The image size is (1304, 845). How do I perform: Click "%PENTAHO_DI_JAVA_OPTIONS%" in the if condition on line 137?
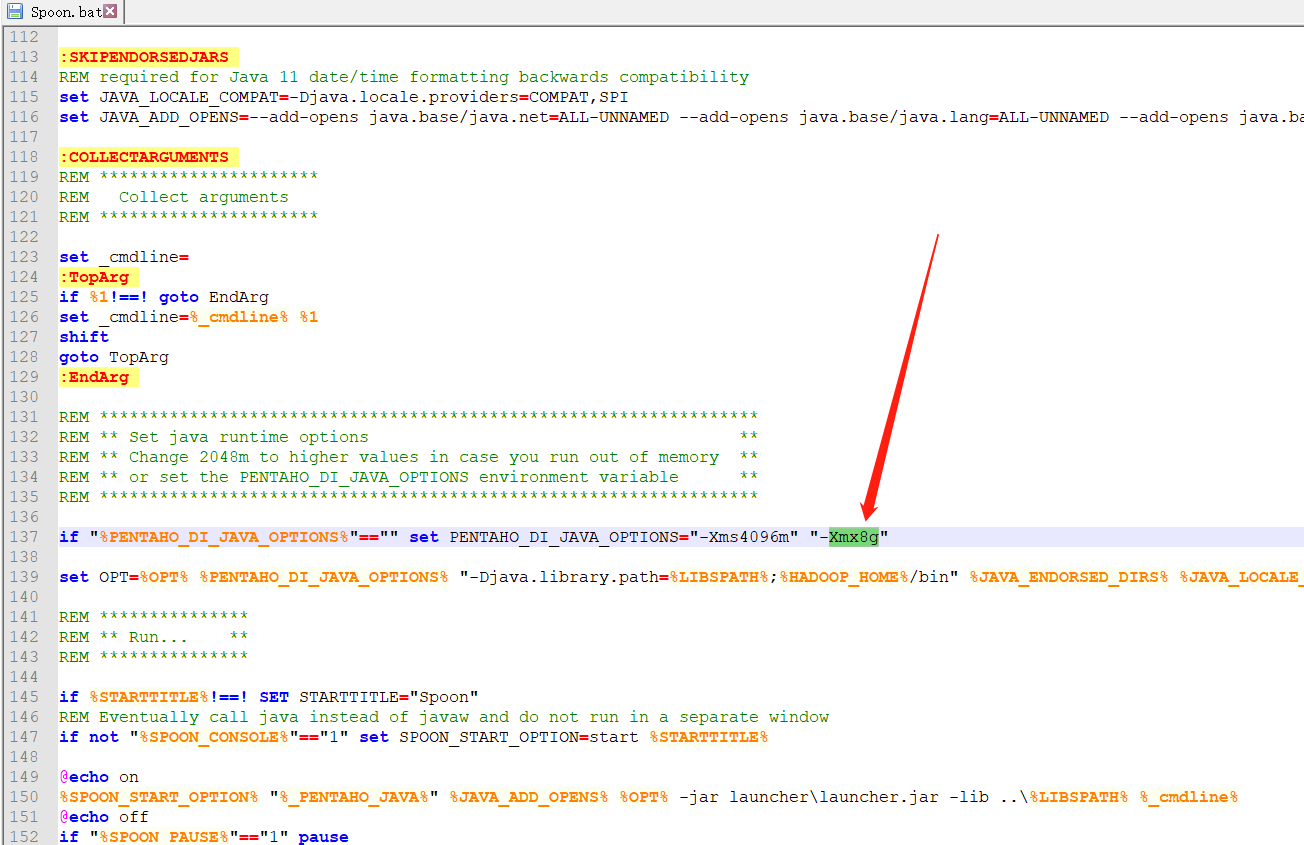pos(223,537)
